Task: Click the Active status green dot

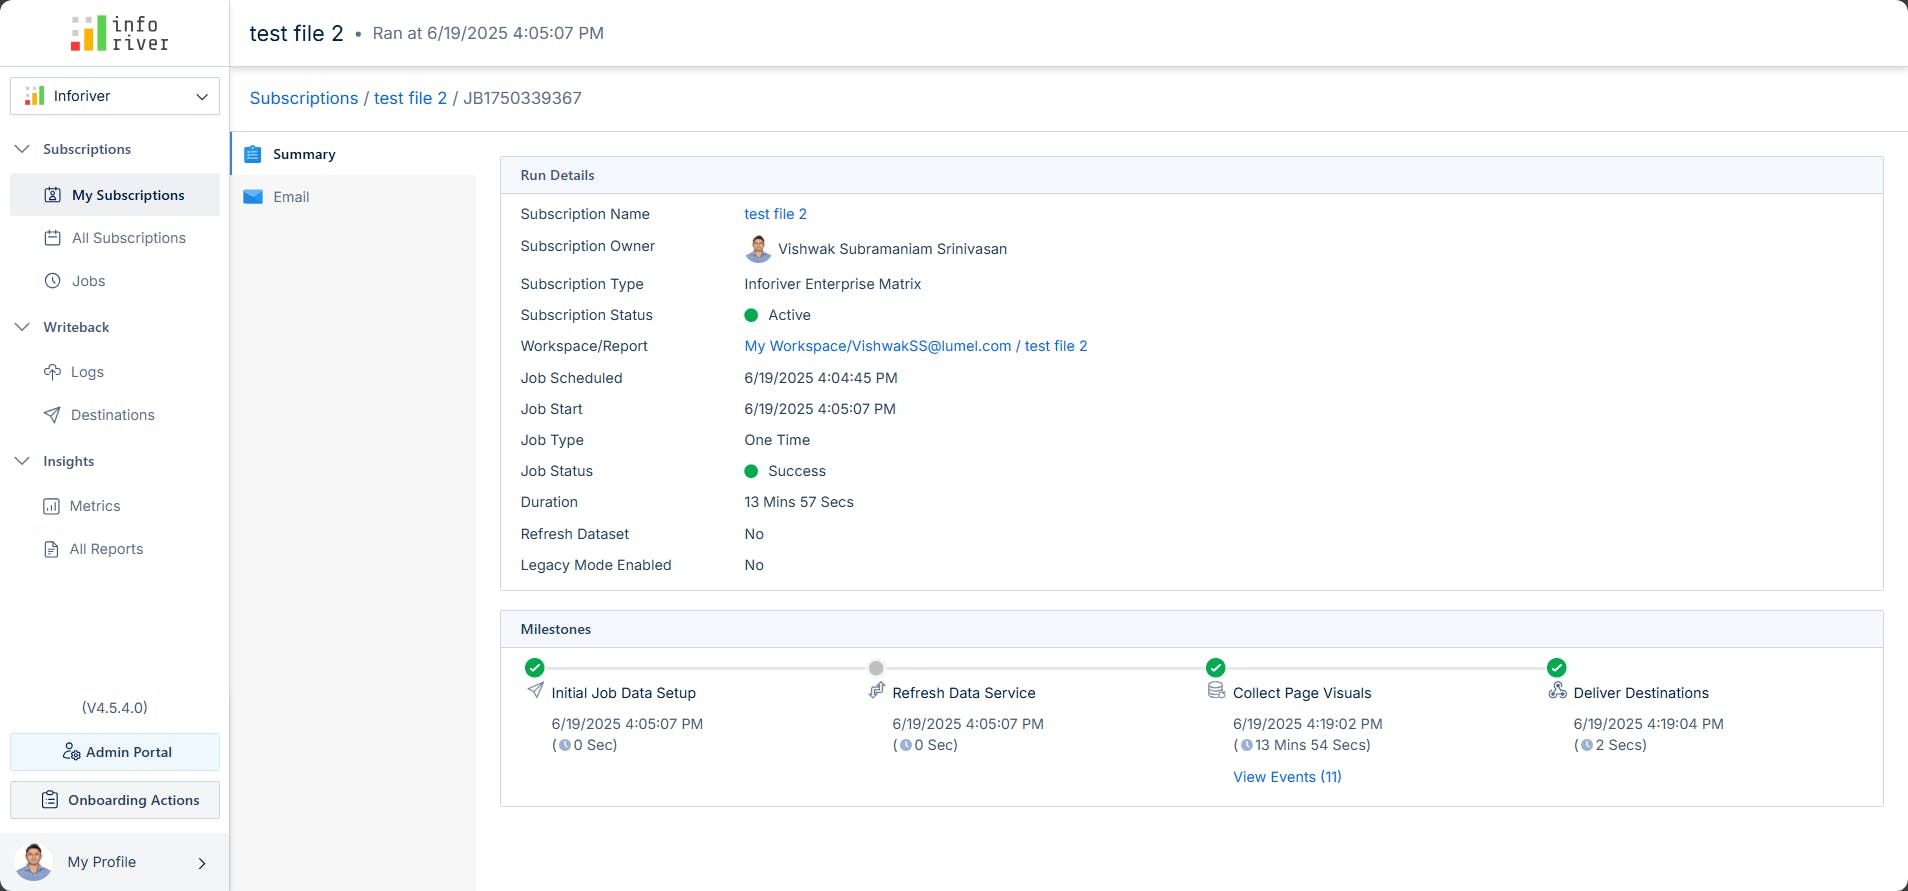Action: tap(751, 315)
